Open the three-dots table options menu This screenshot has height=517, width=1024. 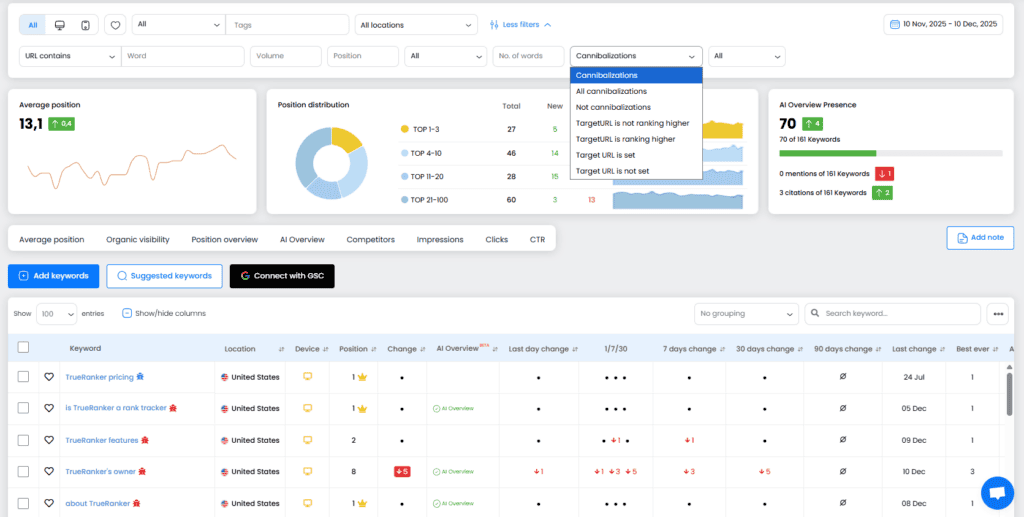[997, 314]
